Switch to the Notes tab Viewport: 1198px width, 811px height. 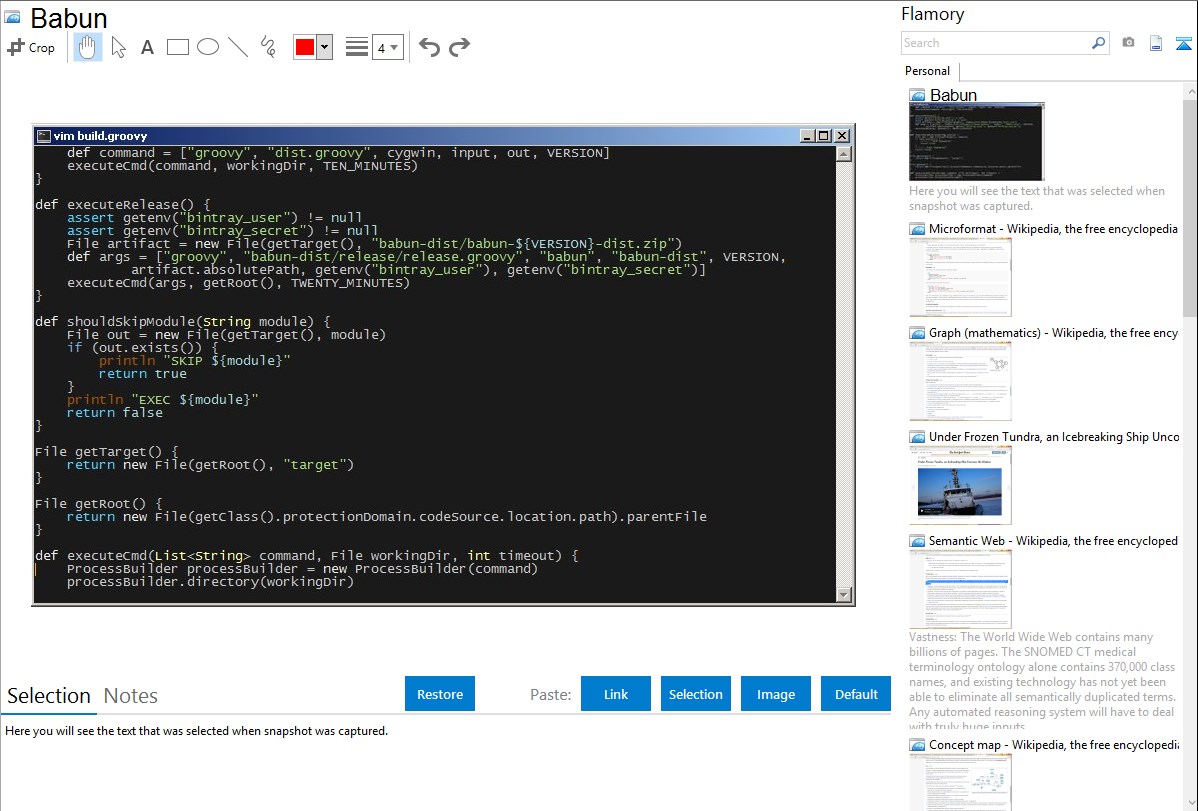tap(131, 696)
